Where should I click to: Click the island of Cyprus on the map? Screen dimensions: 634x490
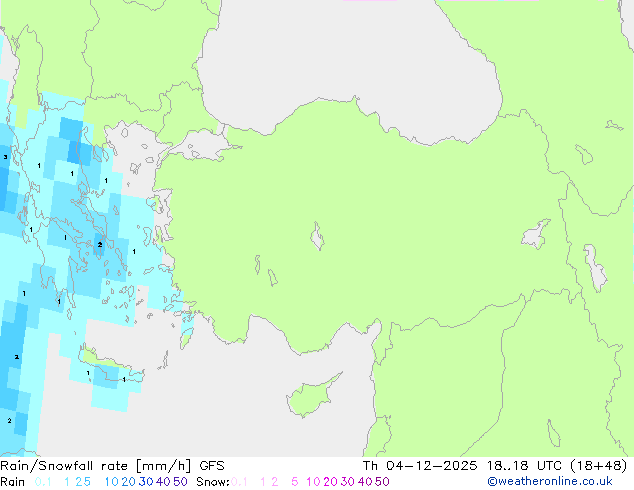(309, 398)
